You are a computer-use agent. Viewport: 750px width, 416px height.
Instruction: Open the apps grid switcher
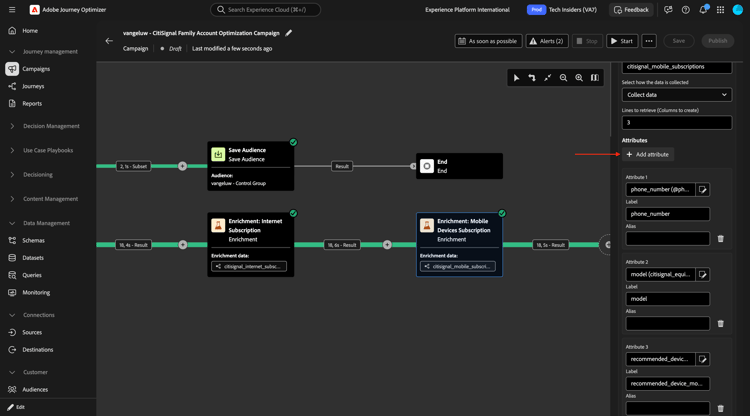(720, 10)
